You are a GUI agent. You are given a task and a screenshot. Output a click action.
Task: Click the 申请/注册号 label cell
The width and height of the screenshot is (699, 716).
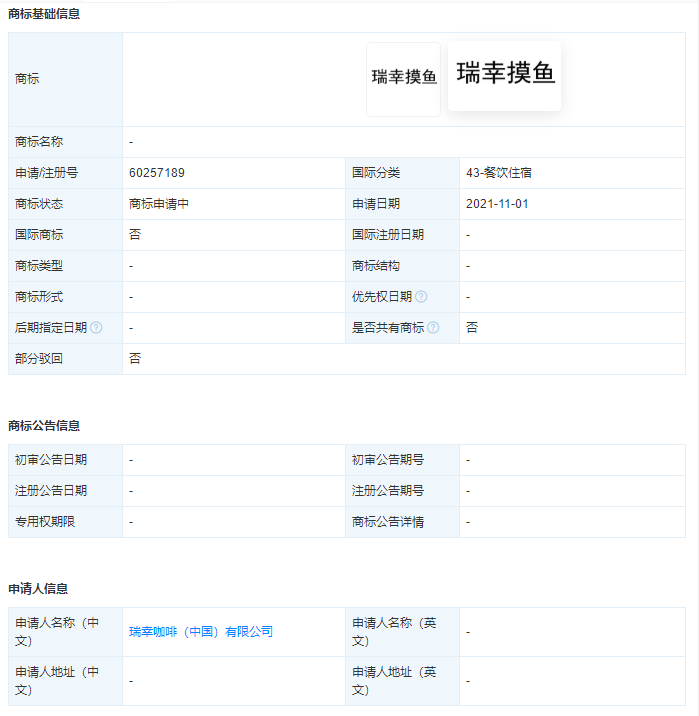[65, 173]
